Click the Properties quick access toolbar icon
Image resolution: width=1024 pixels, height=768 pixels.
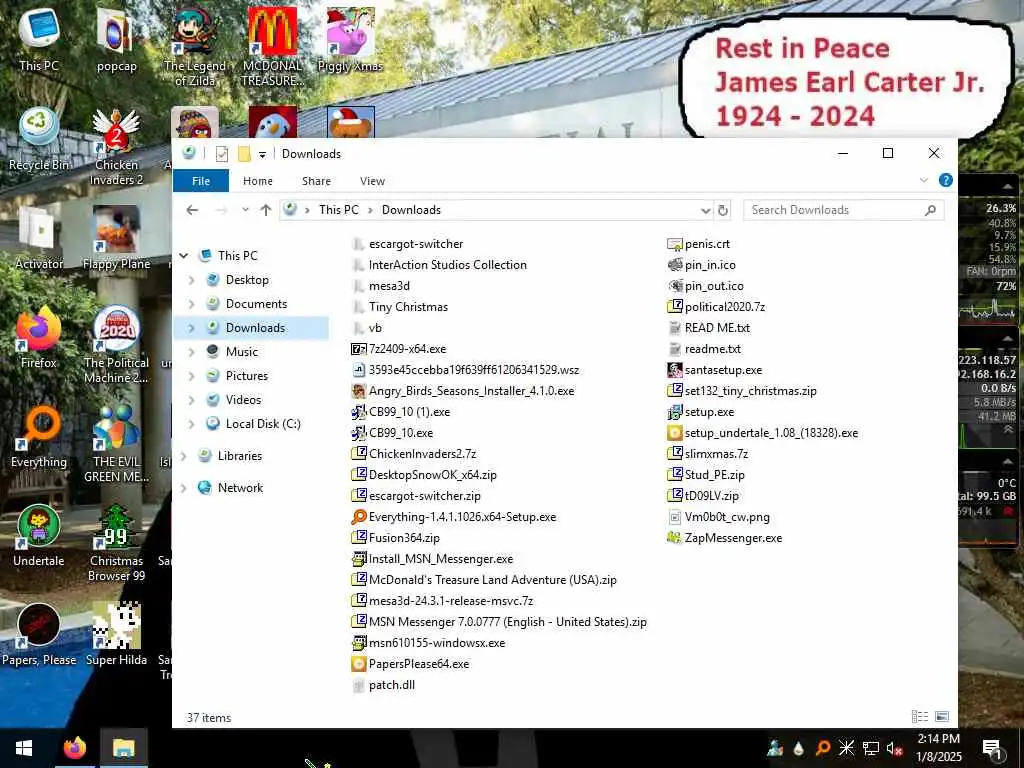(x=221, y=153)
